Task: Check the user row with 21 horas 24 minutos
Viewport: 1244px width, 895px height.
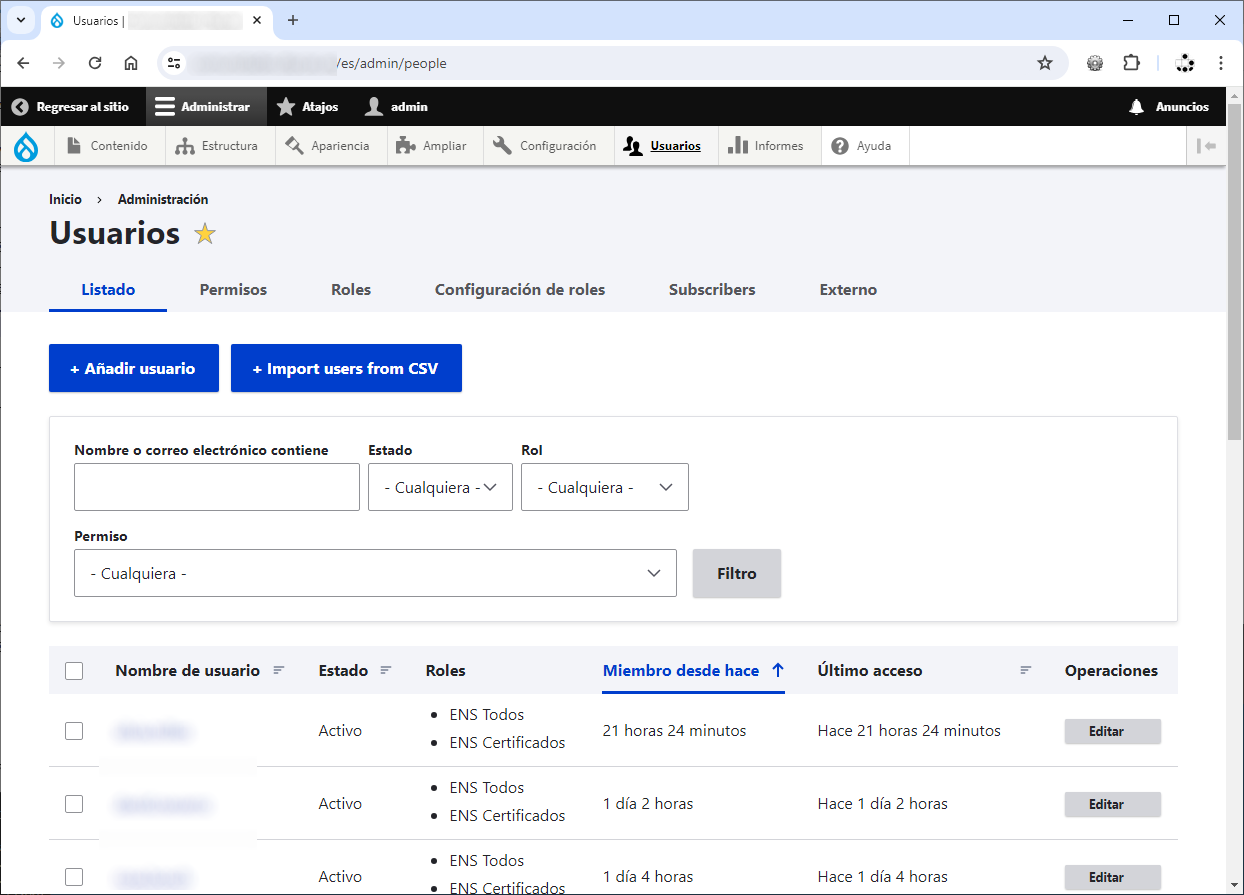Action: pyautogui.click(x=74, y=731)
